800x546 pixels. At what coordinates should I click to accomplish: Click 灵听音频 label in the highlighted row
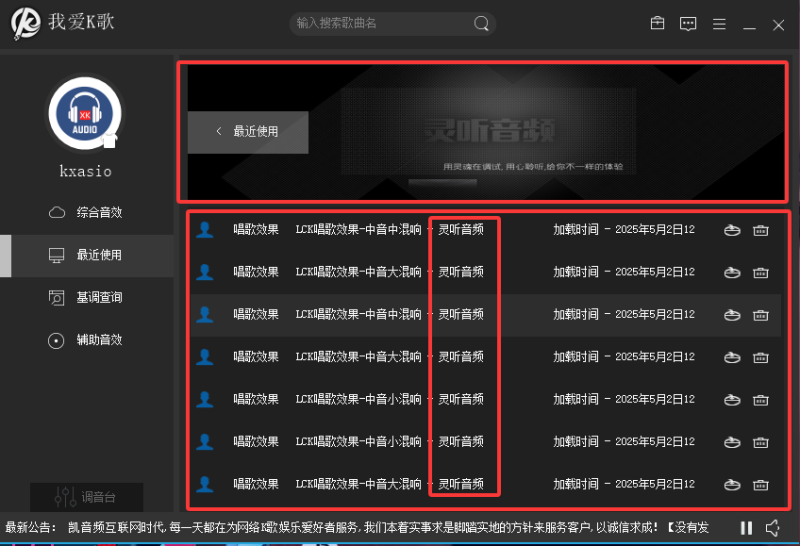pos(461,314)
